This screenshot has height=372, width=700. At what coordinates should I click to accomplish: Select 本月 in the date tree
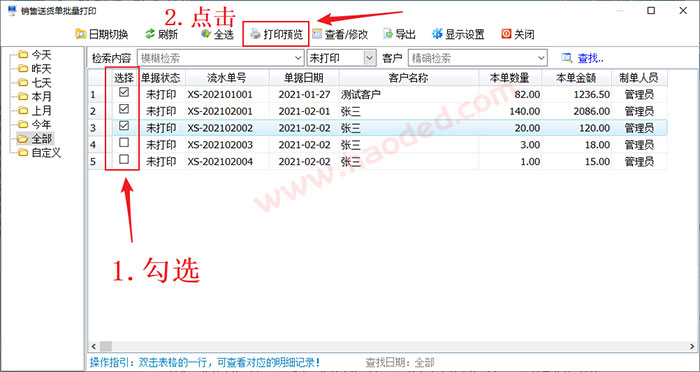click(x=42, y=96)
